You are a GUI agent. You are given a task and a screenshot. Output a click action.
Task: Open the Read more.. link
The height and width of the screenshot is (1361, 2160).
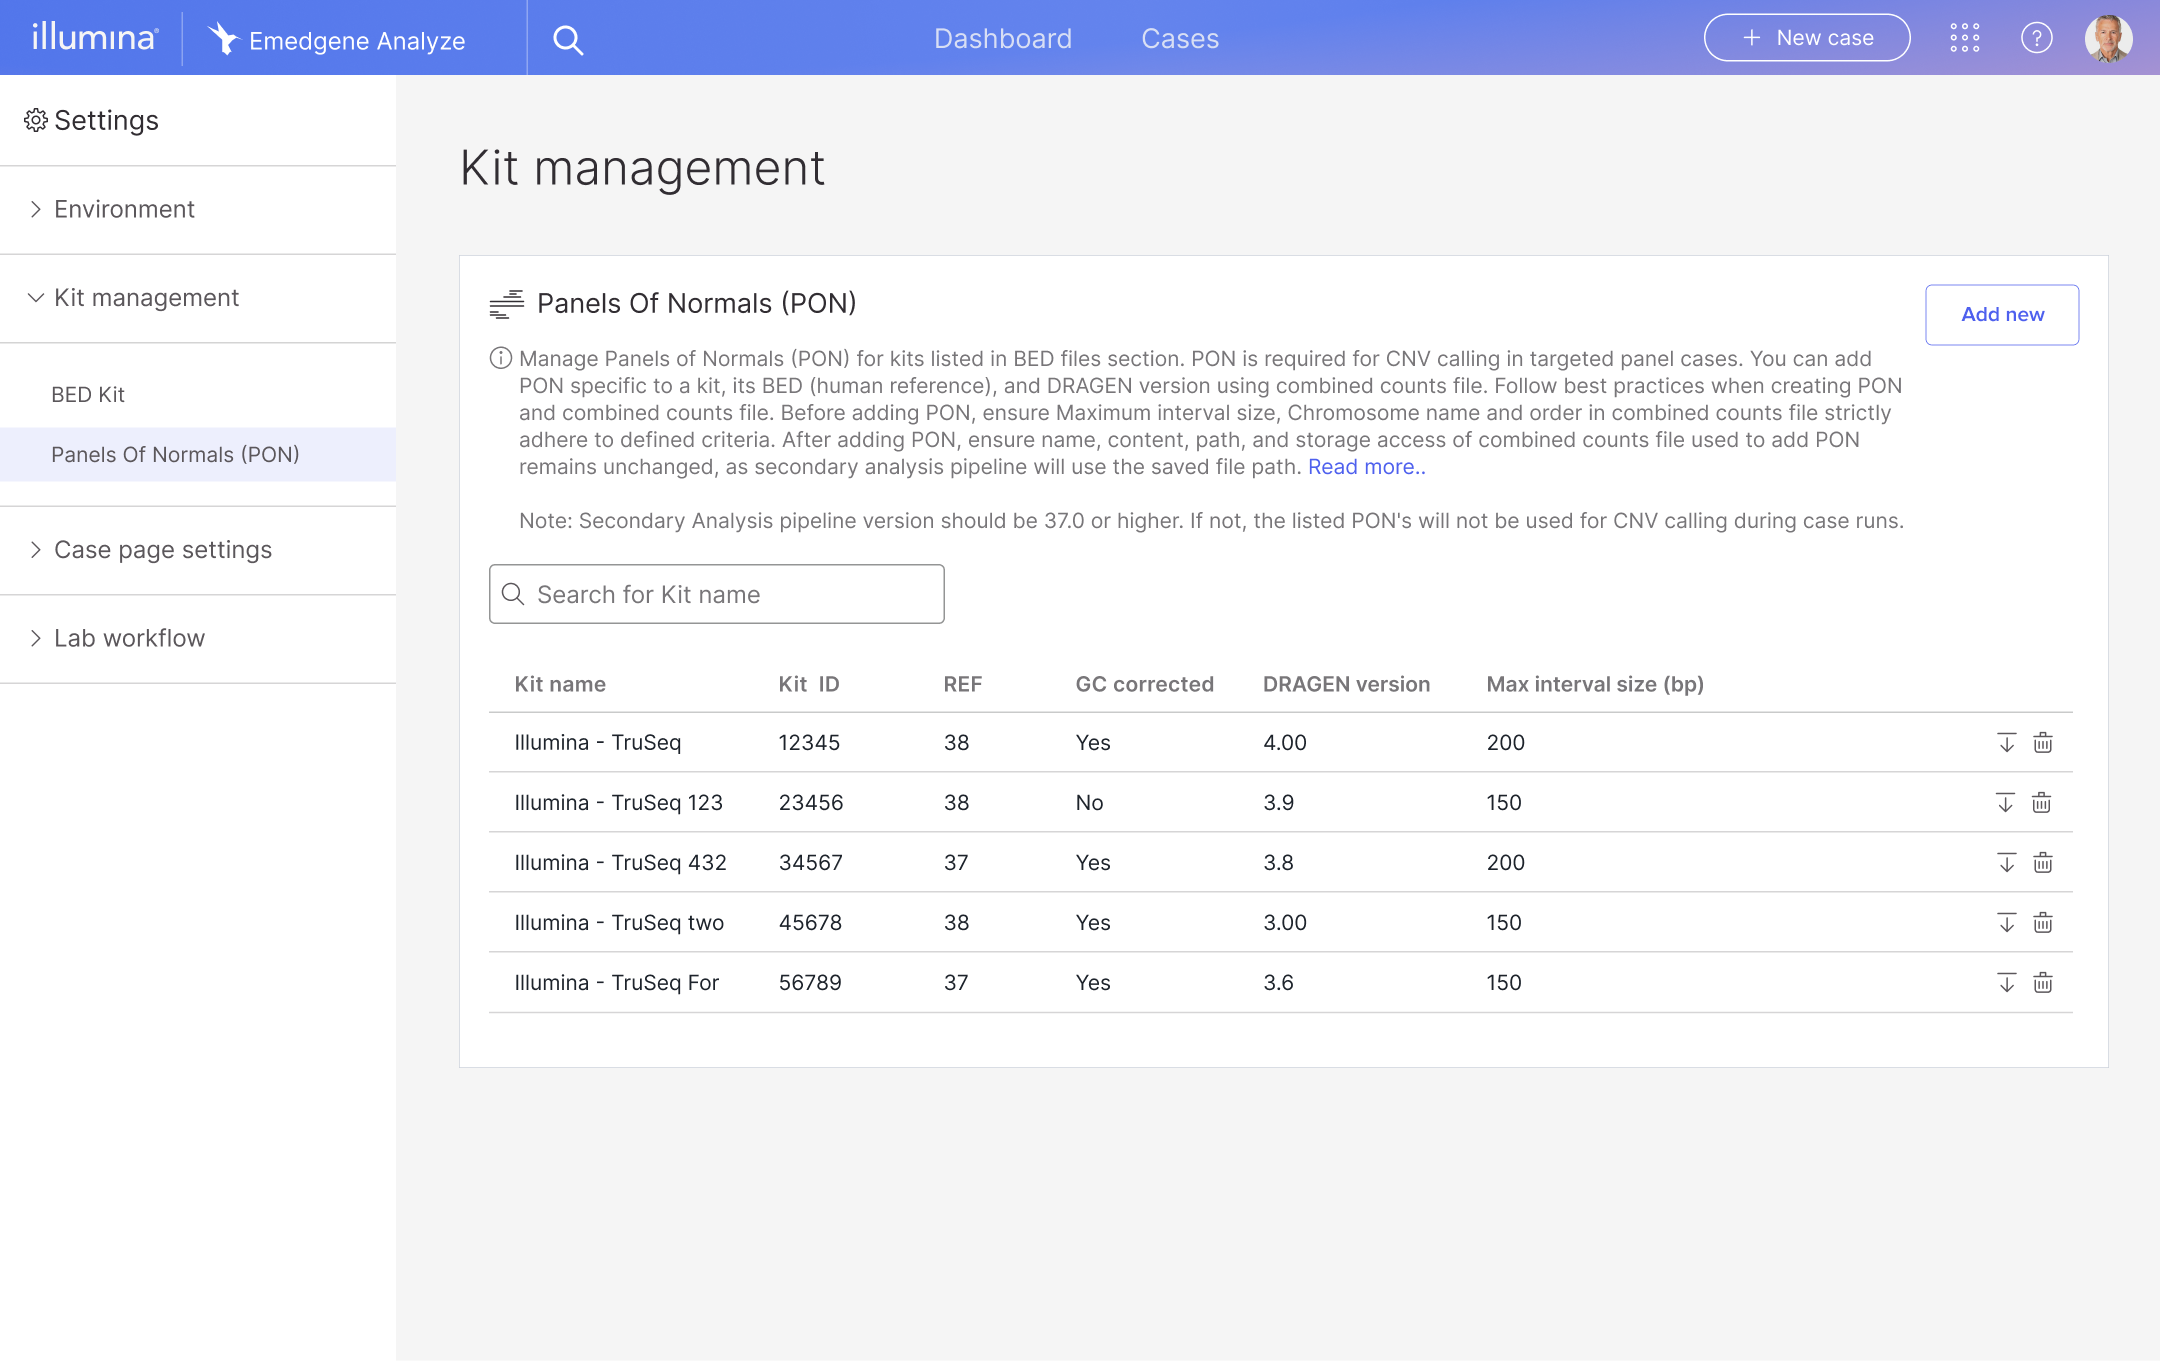1366,467
